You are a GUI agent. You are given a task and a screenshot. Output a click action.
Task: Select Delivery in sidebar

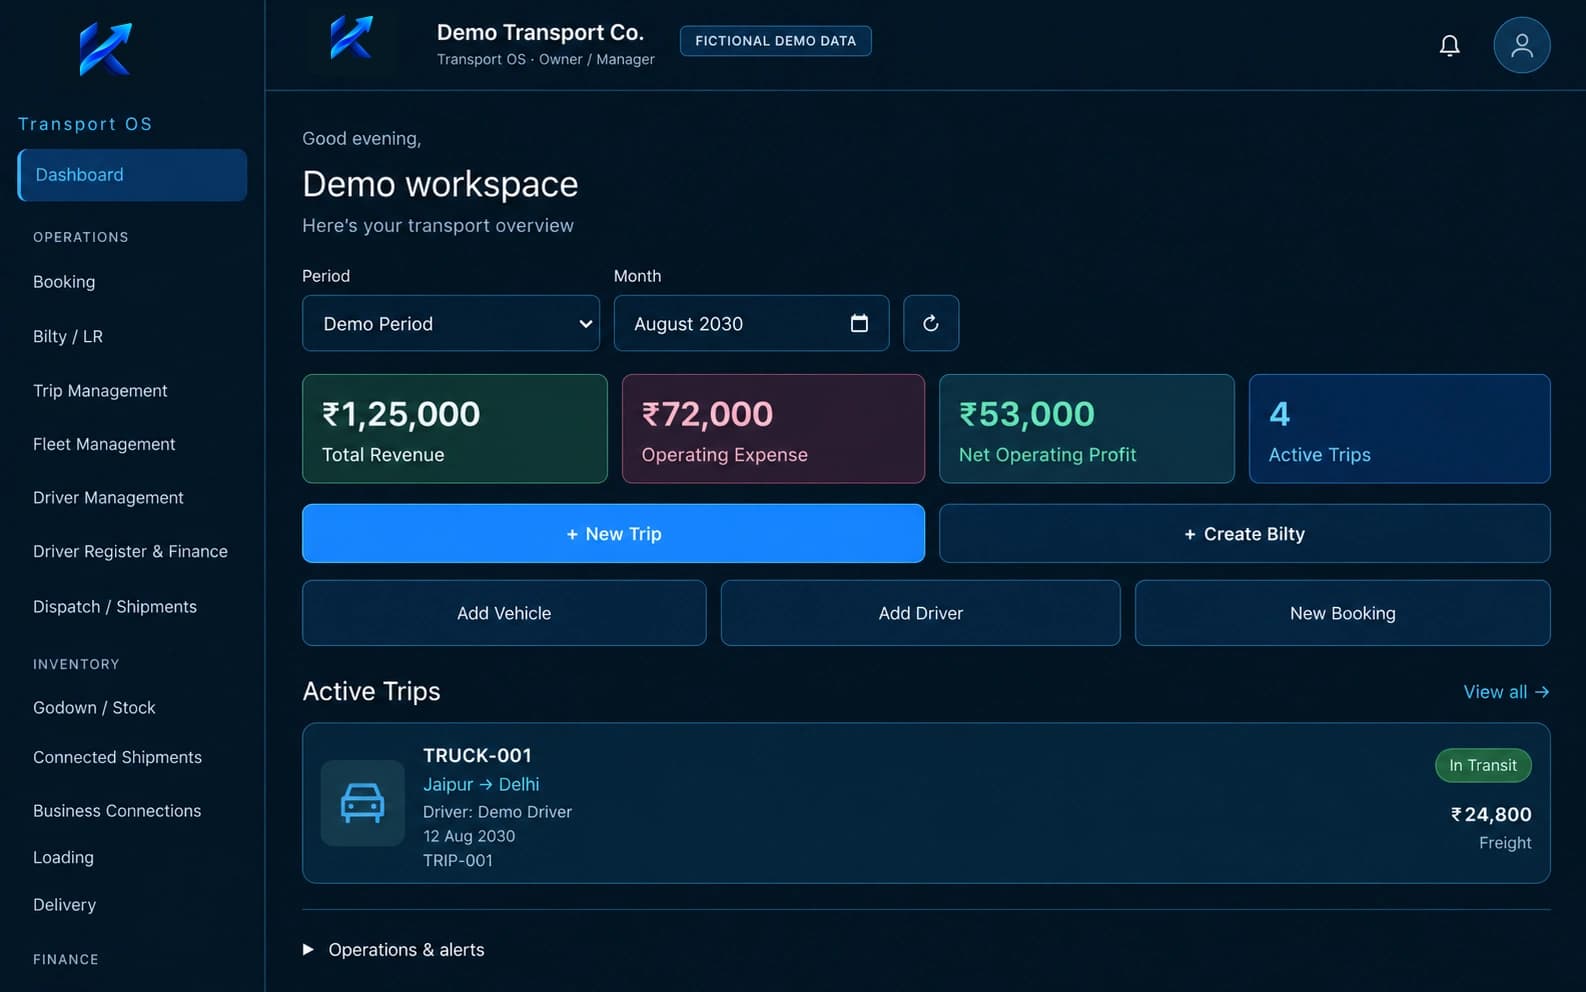64,905
